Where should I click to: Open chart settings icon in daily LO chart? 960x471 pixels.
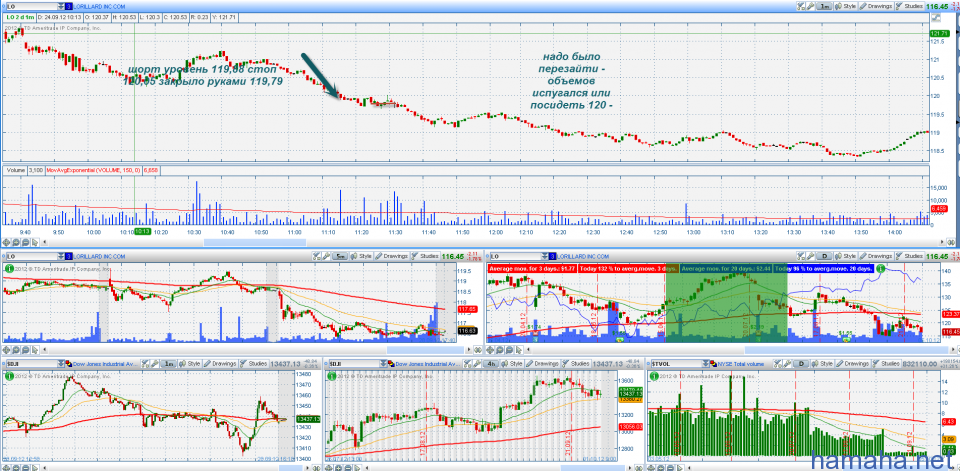point(801,256)
